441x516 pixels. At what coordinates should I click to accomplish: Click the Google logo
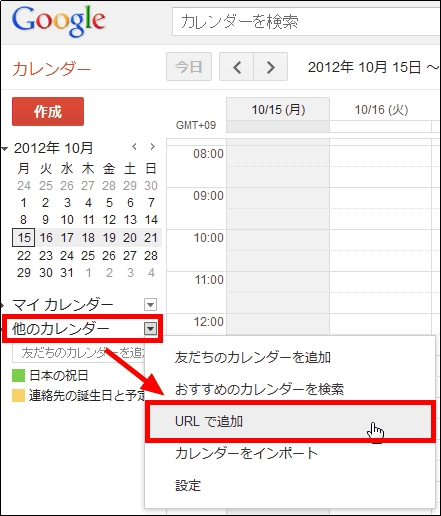59,22
